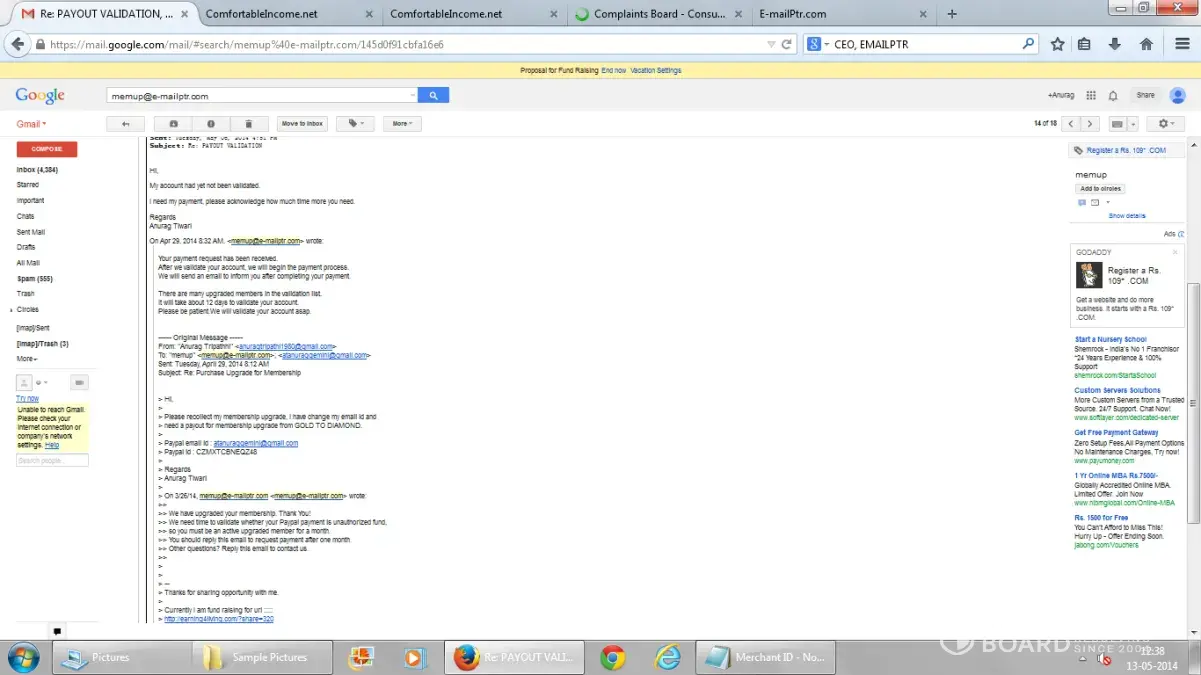Open the Google apps grid

click(x=1090, y=95)
